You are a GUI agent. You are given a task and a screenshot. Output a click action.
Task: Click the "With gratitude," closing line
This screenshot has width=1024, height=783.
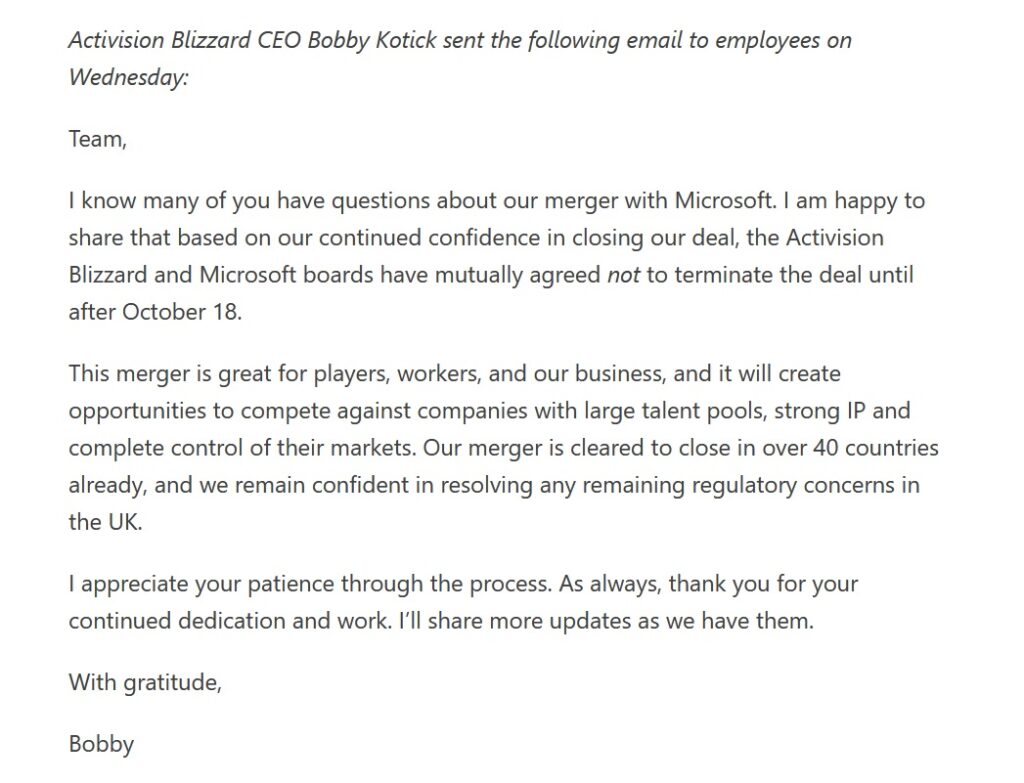(x=145, y=682)
